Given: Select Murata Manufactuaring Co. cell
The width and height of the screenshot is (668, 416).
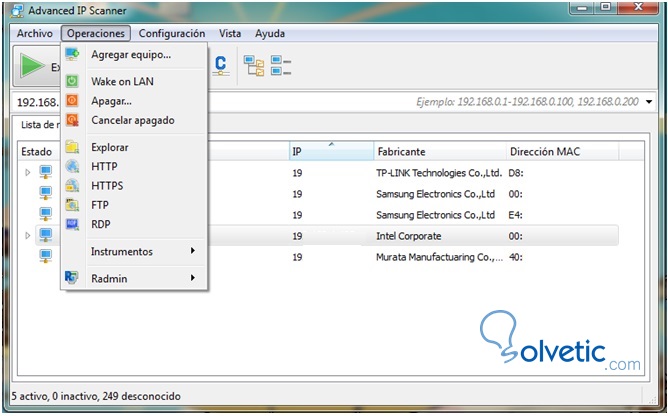Looking at the screenshot, I should point(439,257).
